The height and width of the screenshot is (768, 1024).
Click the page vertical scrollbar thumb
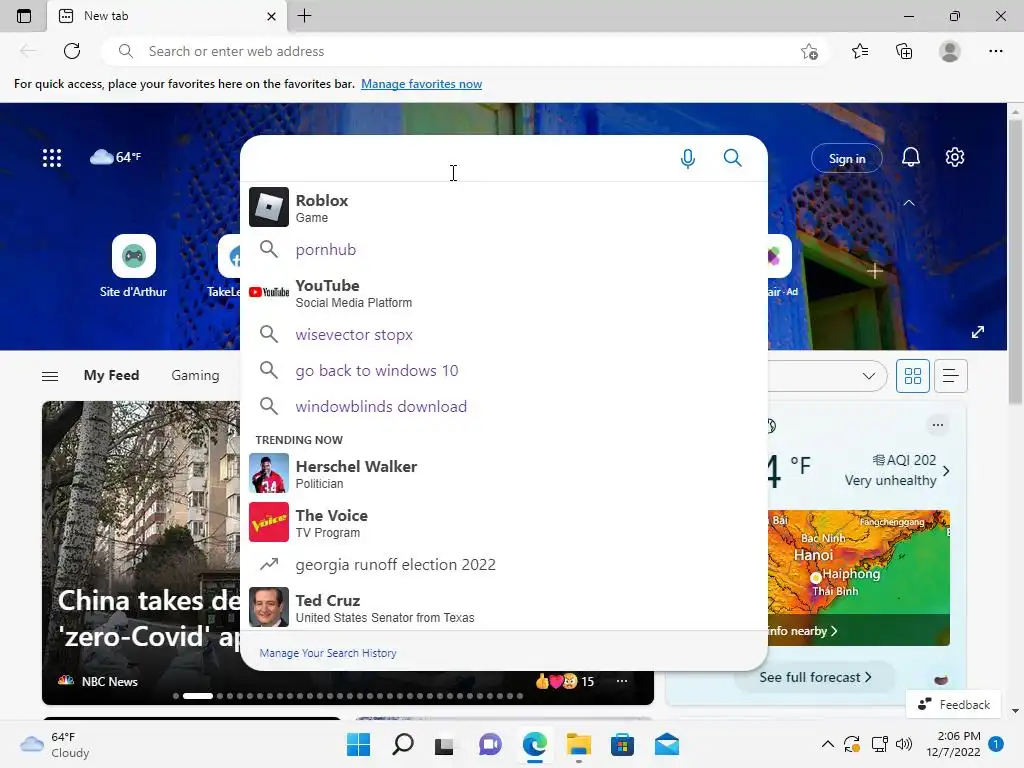click(1015, 261)
